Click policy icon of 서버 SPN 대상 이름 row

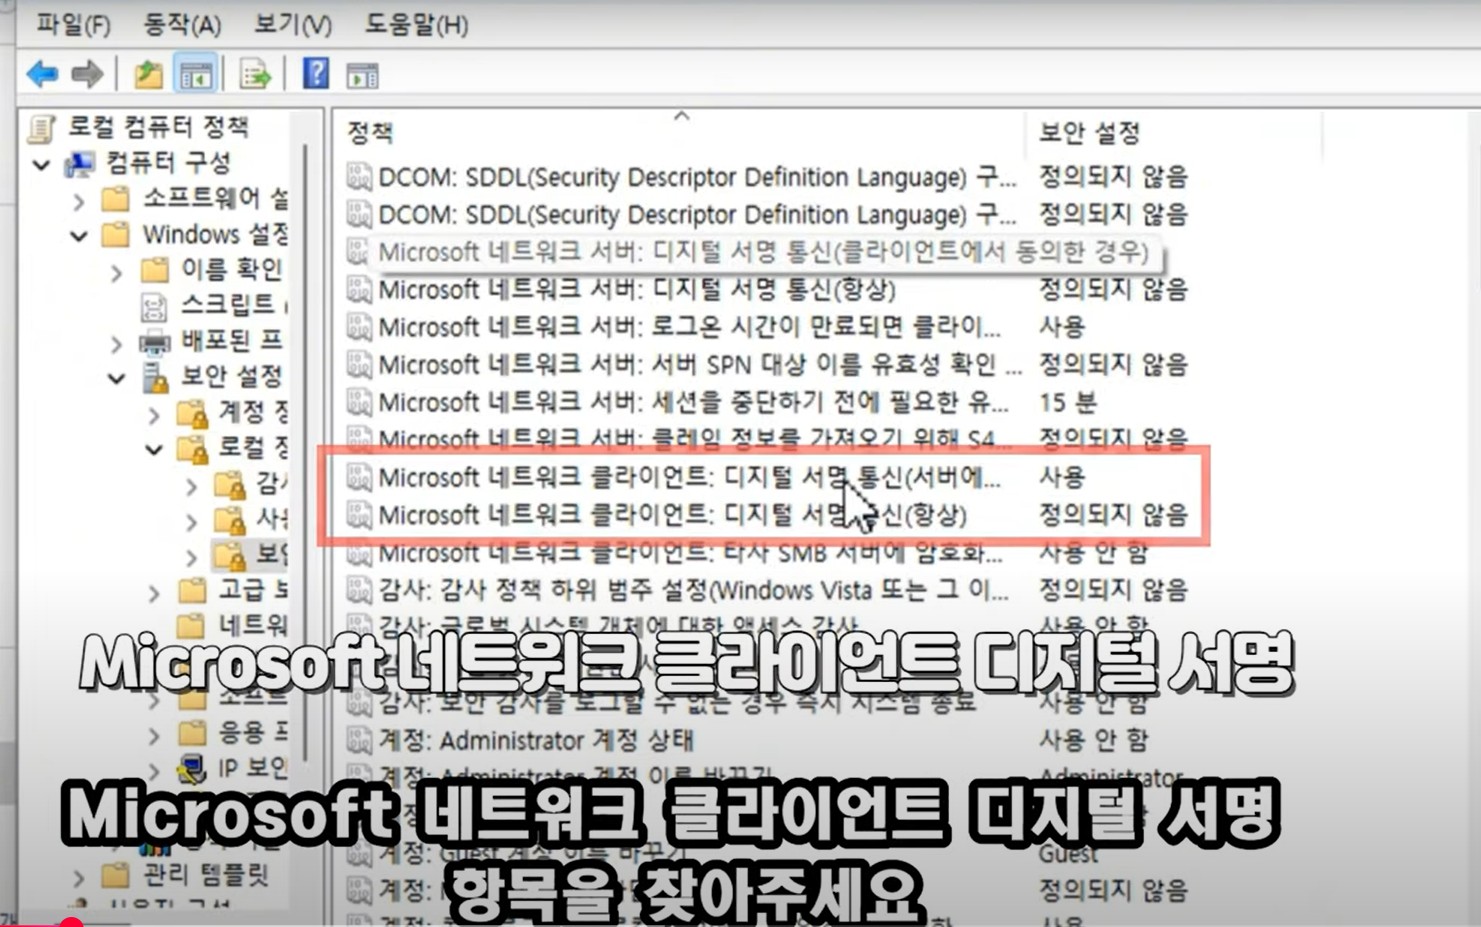(359, 365)
